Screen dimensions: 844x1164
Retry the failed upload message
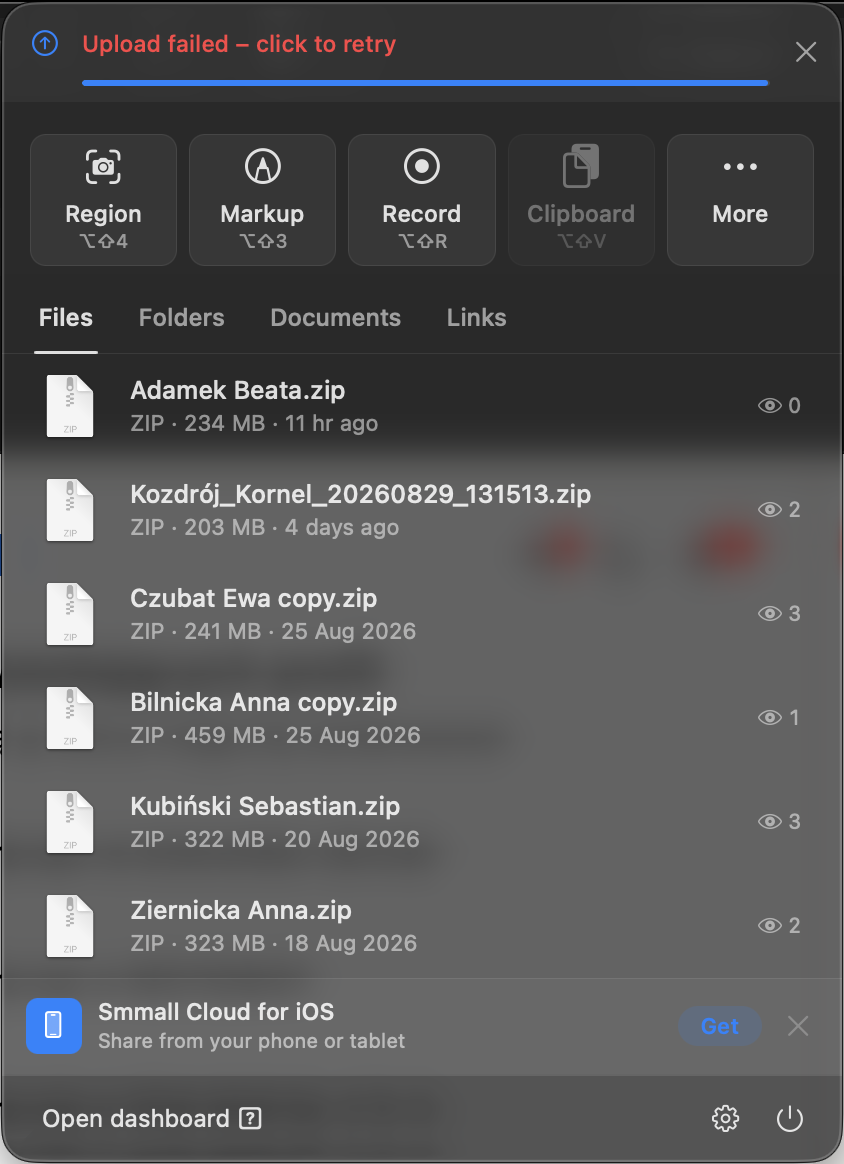click(239, 44)
